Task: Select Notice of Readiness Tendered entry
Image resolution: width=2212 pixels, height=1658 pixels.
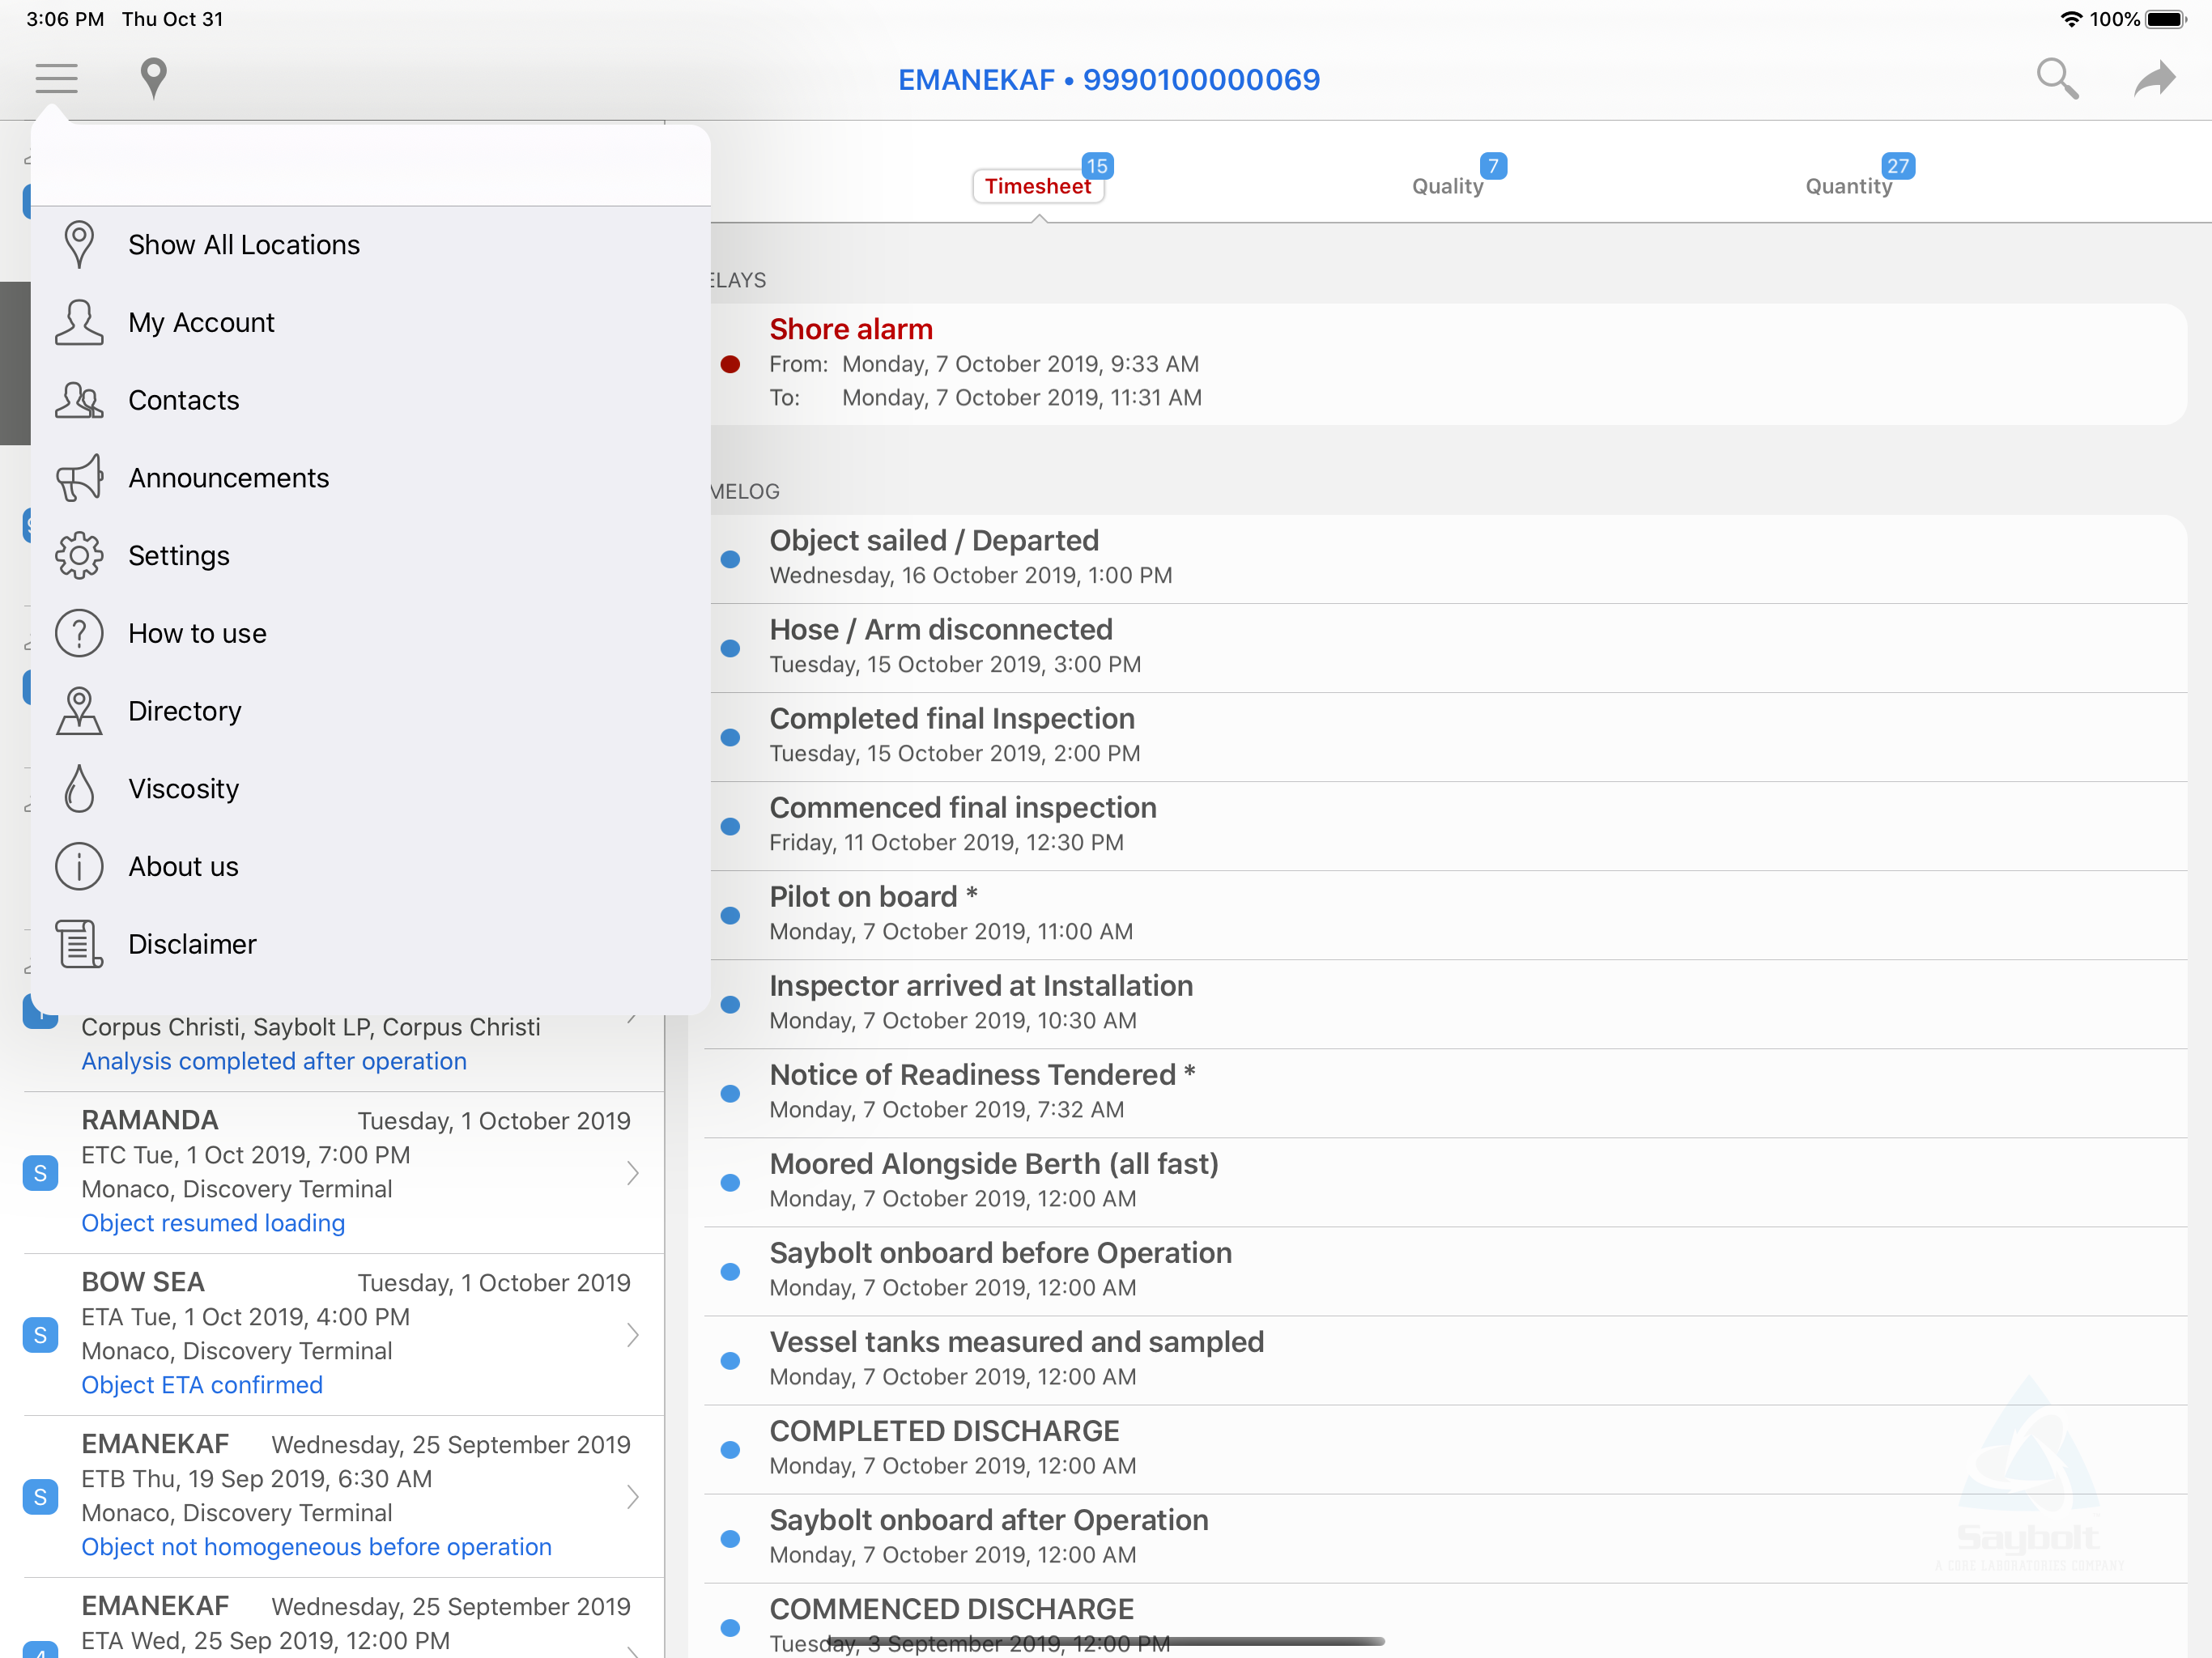Action: 1446,1093
